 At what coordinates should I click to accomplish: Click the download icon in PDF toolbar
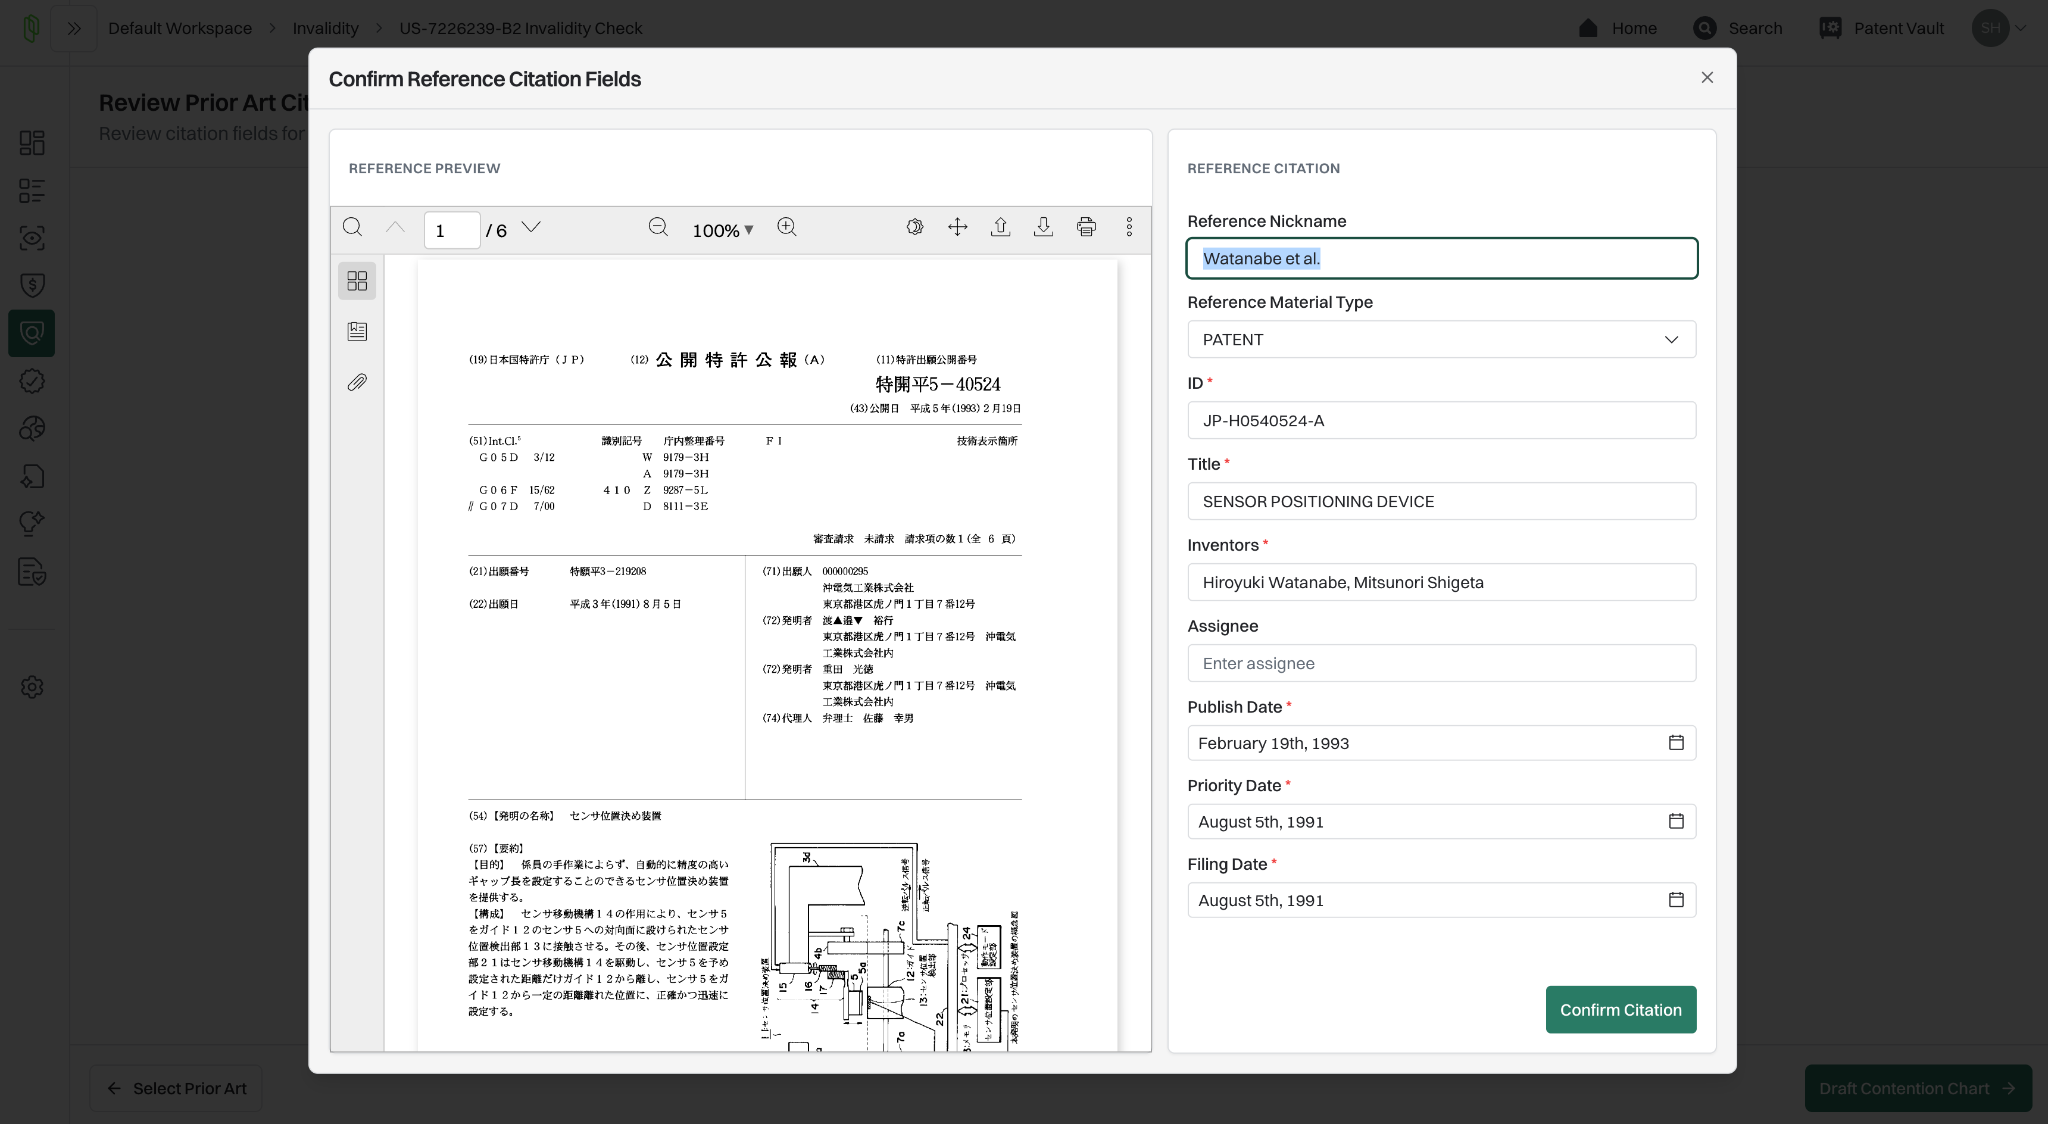pos(1043,228)
